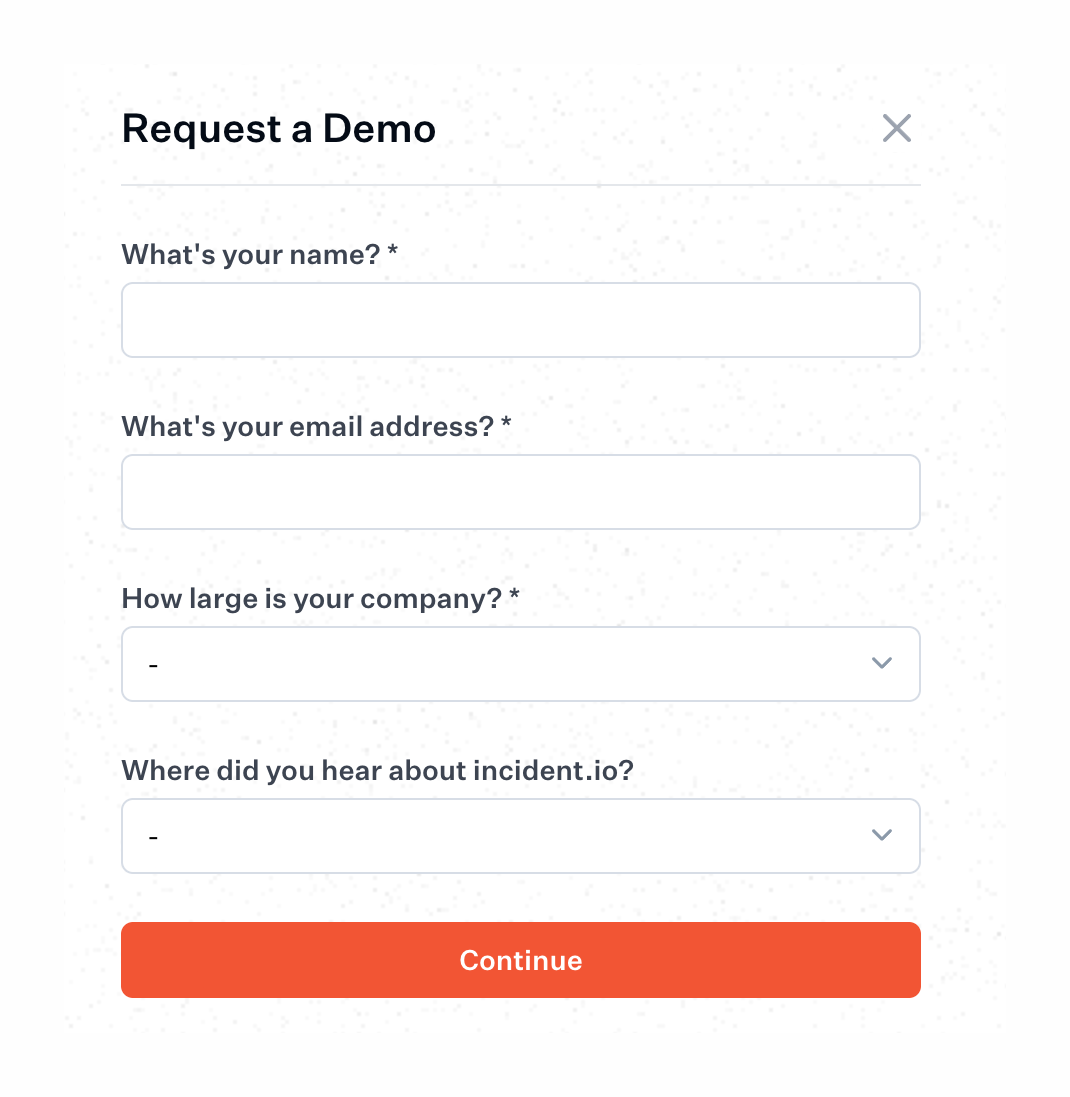The image size is (1070, 1097).
Task: Click the downward arrow in company size field
Action: 882,663
